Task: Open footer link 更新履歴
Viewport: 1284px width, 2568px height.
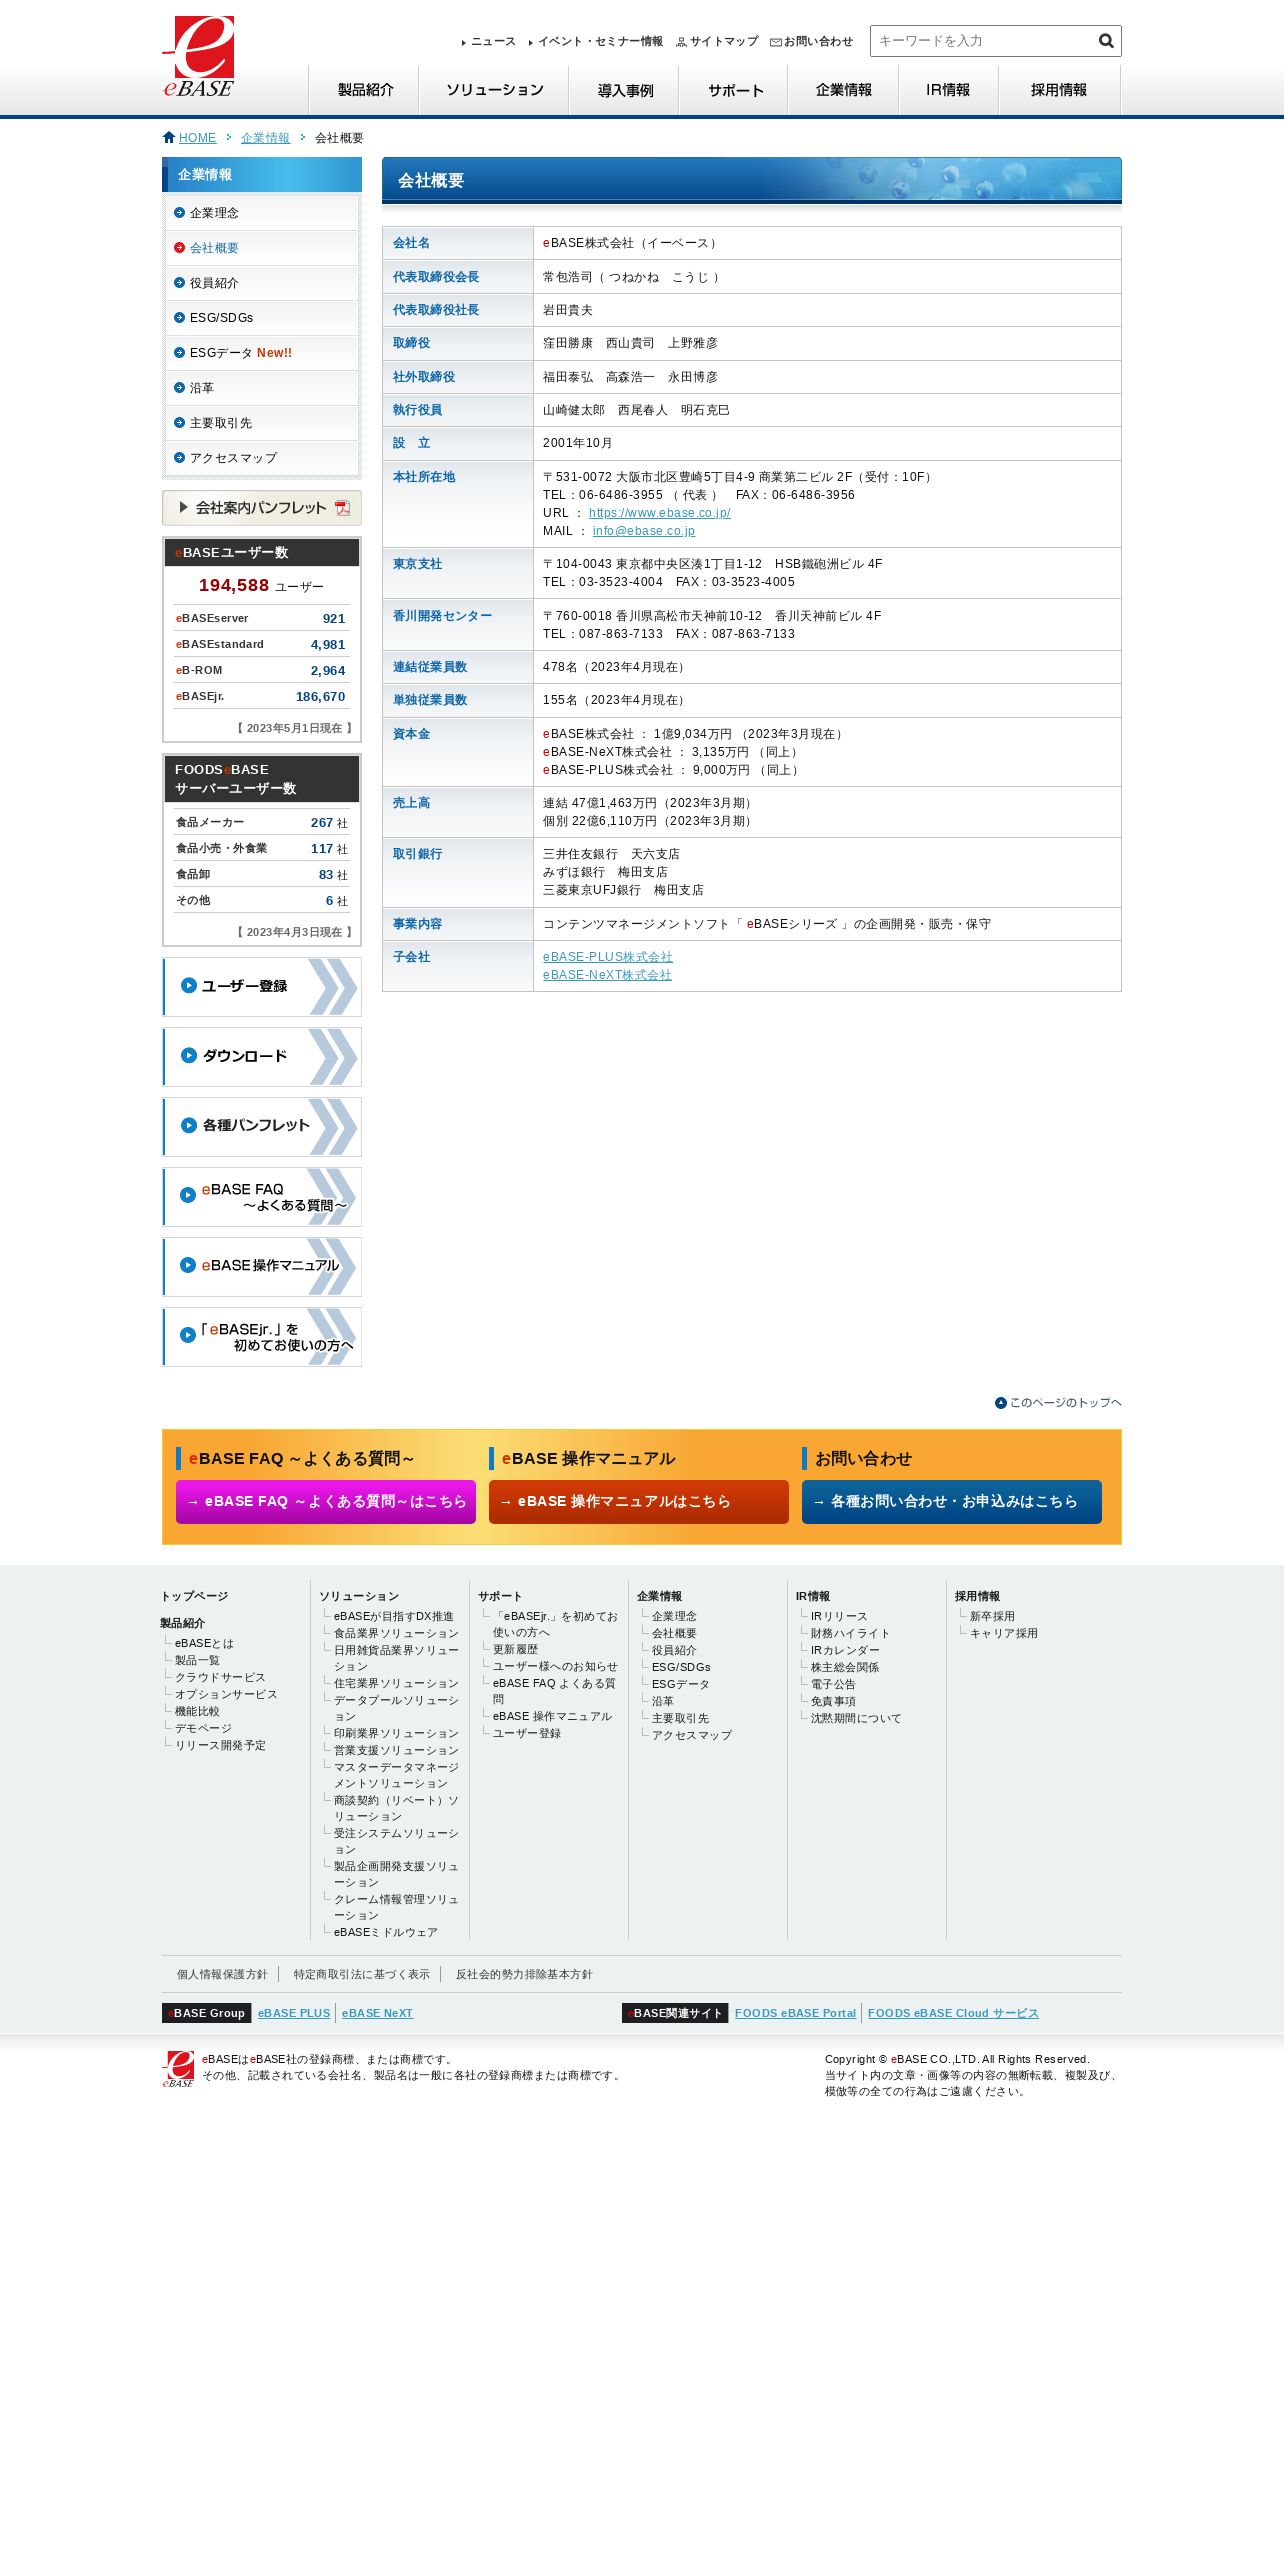Action: coord(515,1649)
